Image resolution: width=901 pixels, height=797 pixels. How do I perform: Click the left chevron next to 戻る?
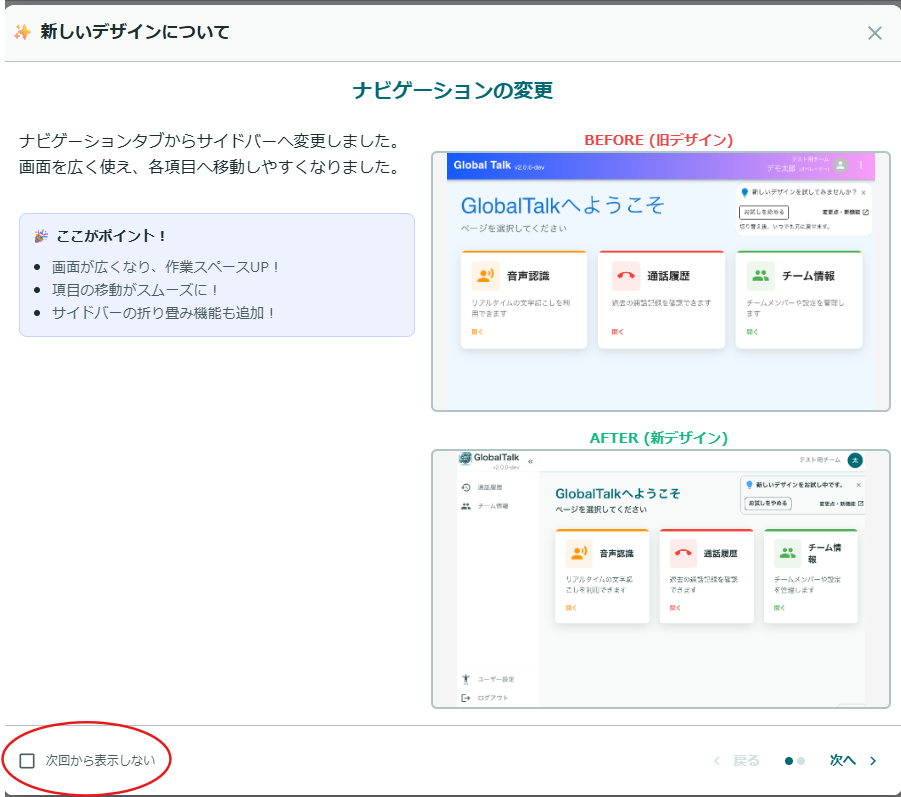[717, 761]
